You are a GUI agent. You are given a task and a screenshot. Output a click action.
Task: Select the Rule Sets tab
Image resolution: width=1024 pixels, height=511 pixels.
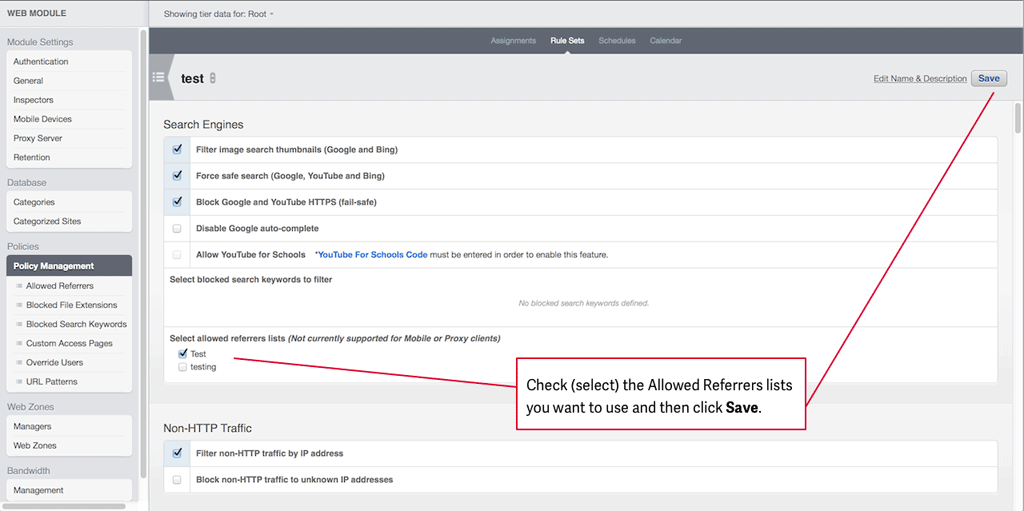pos(567,41)
